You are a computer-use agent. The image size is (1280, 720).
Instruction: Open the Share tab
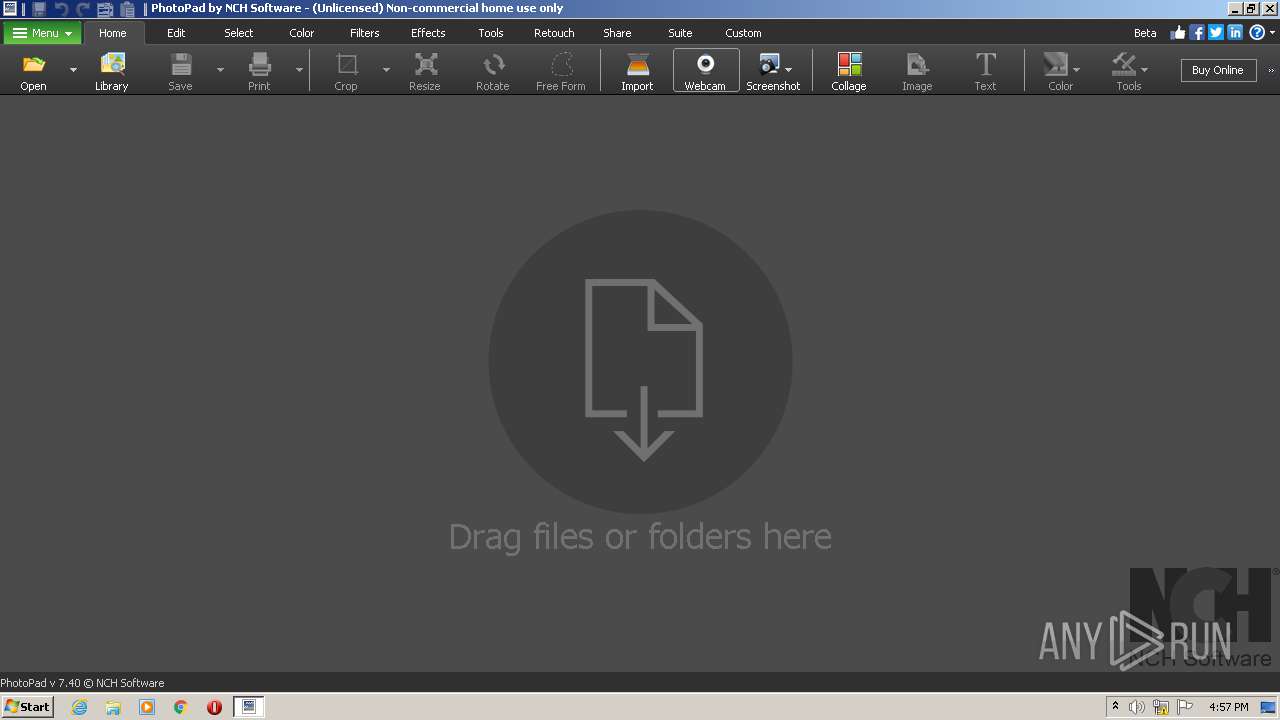[617, 33]
